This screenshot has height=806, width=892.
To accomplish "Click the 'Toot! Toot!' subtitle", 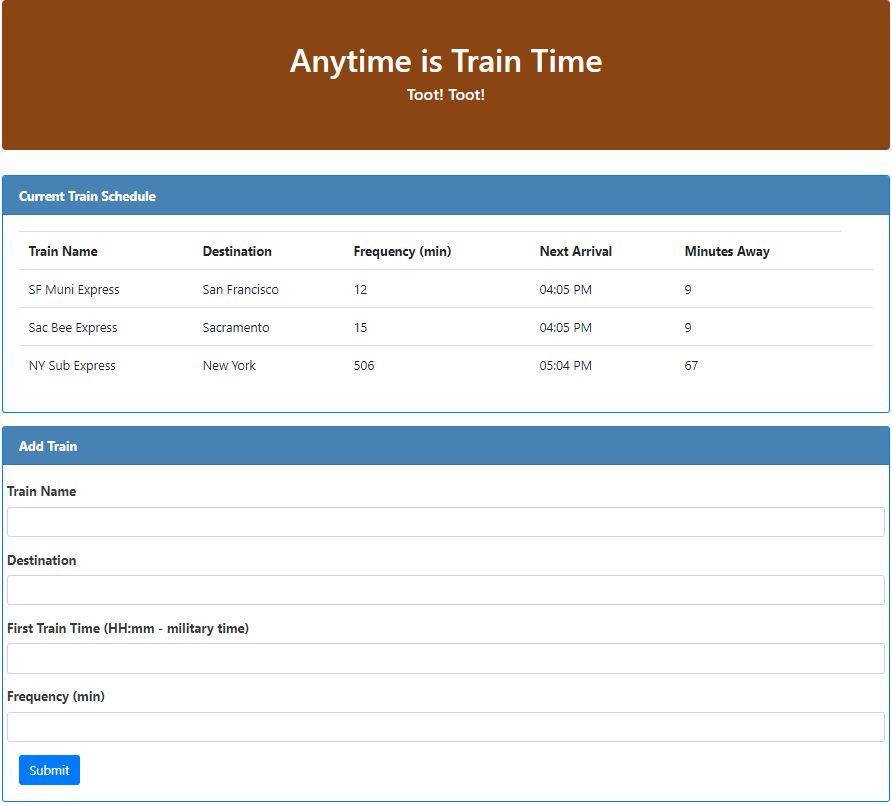I will tap(445, 94).
